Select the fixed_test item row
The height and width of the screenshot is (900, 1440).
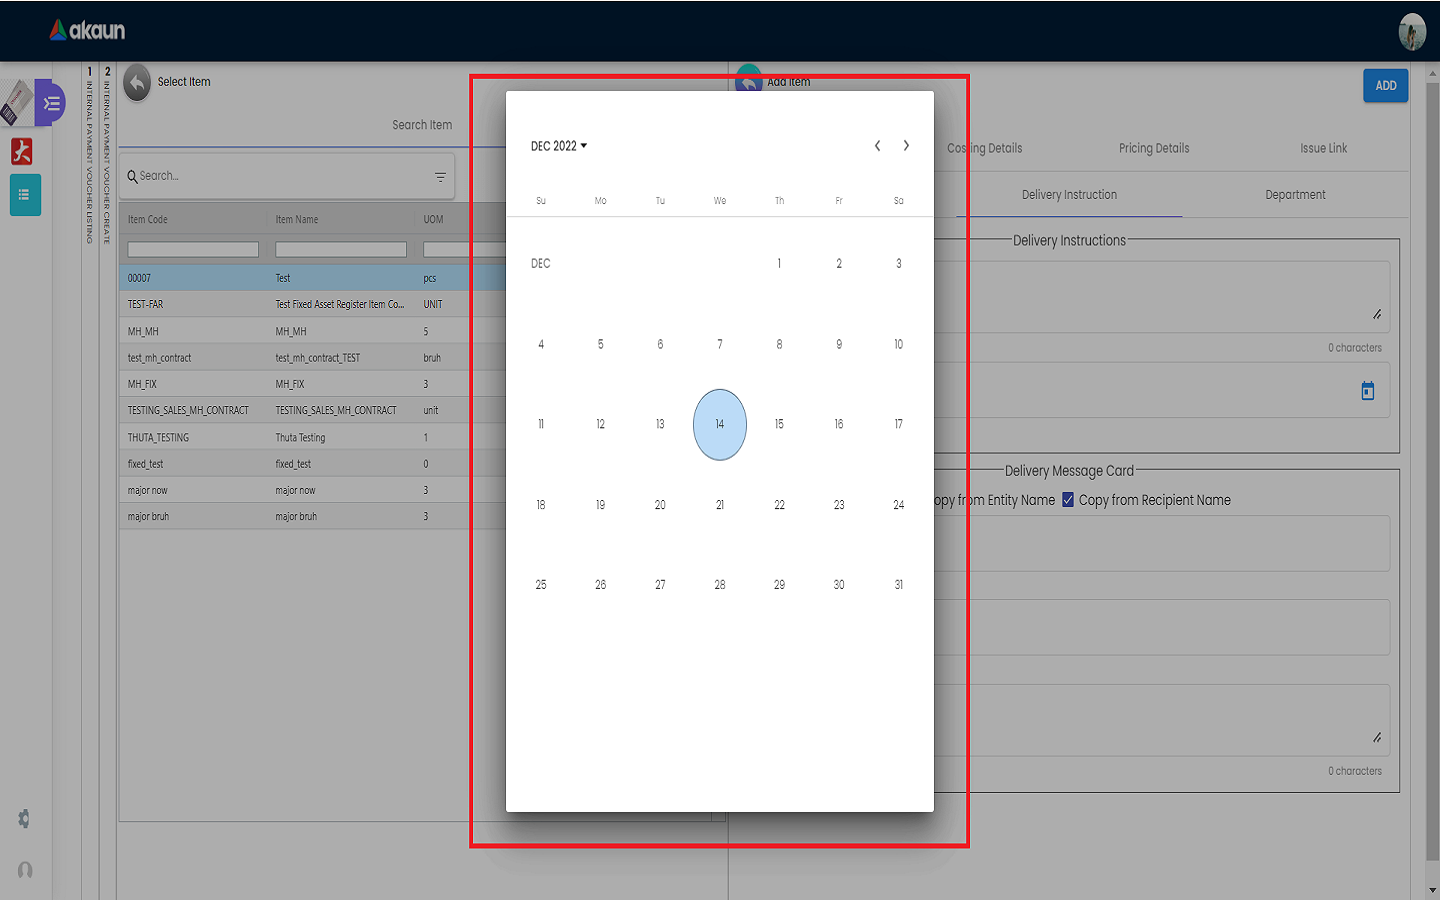313,464
